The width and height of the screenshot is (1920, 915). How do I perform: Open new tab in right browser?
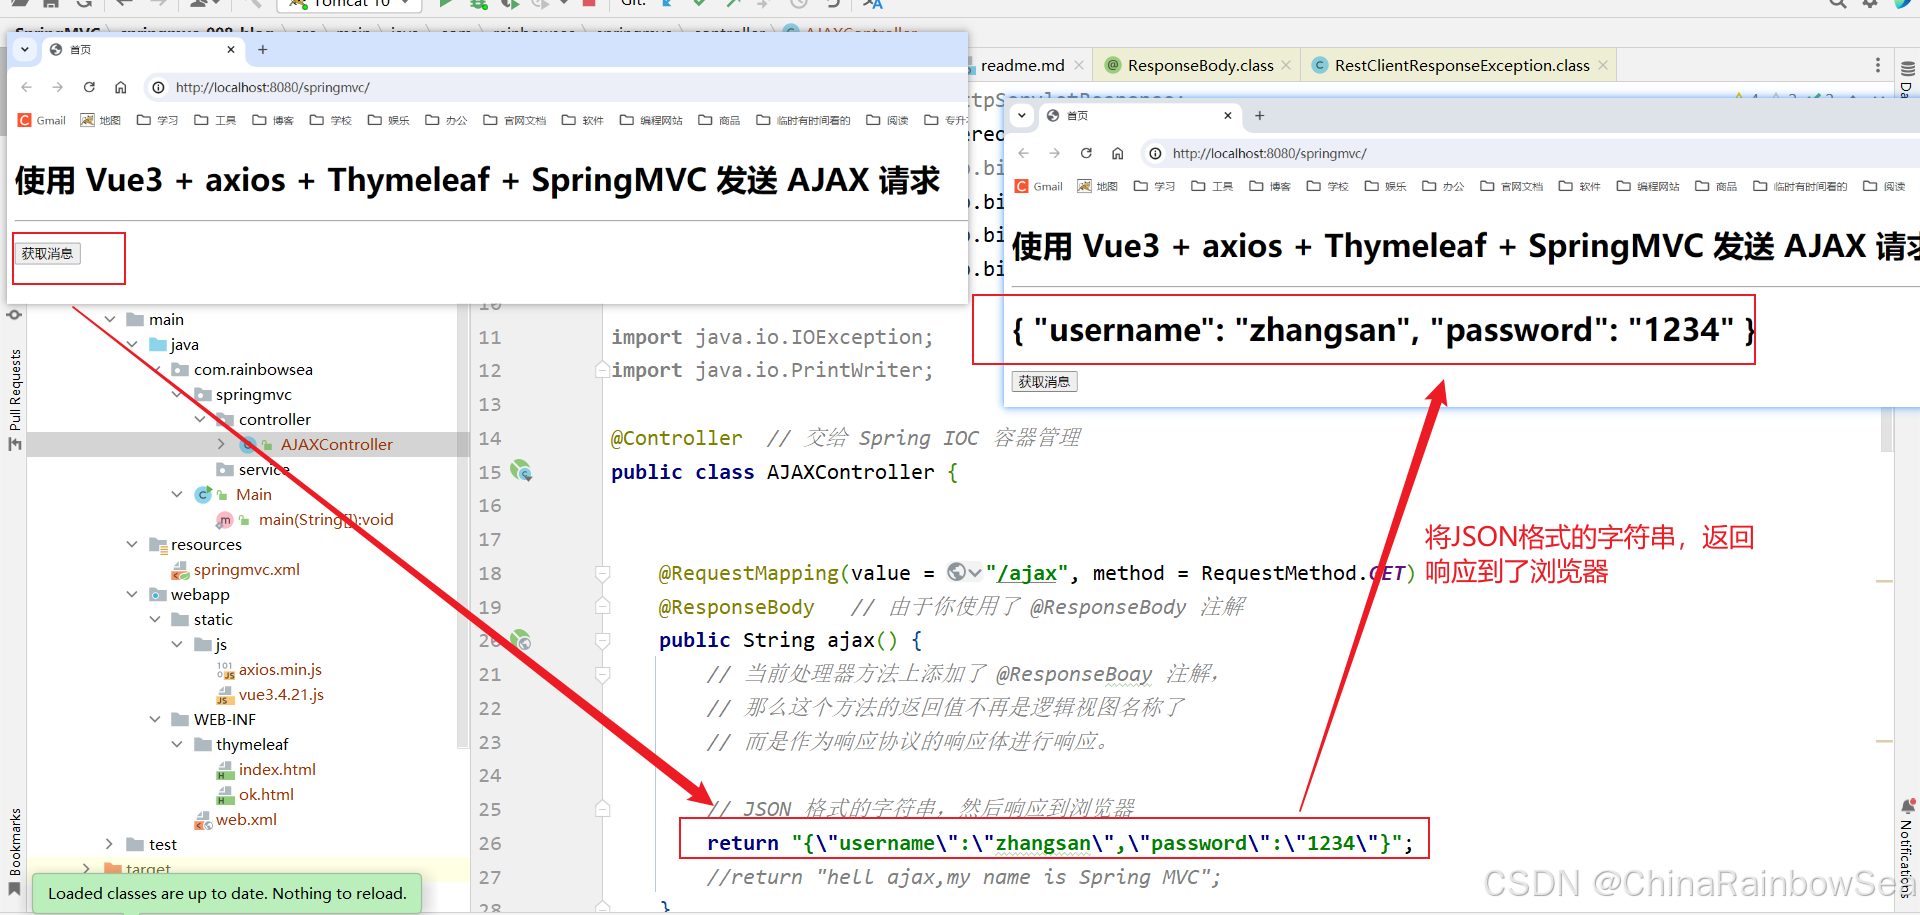click(x=1260, y=115)
